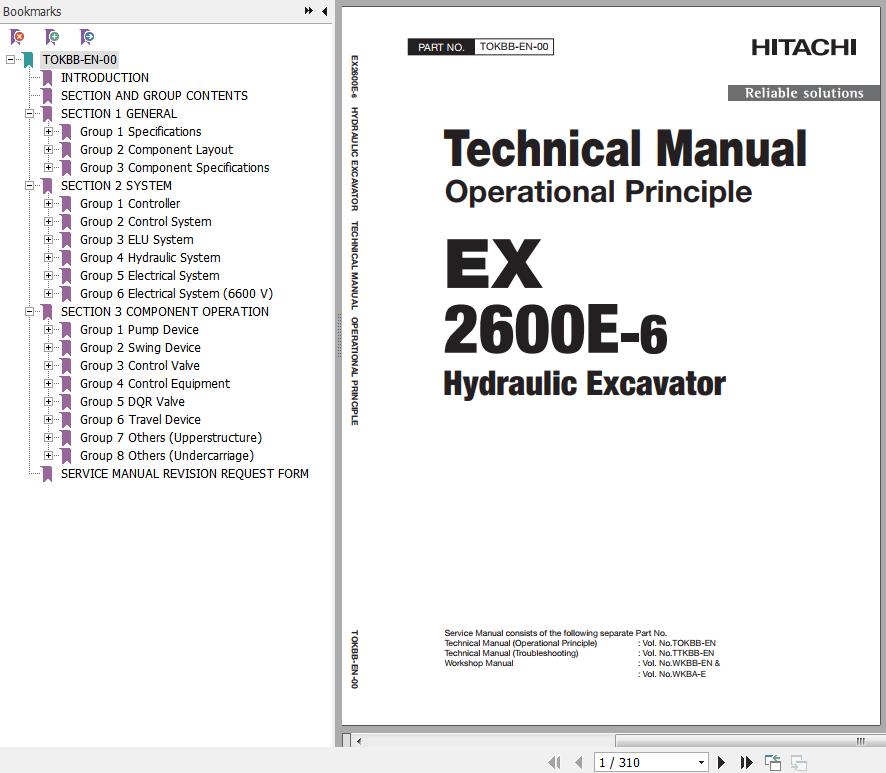Click the previous view icon
The image size is (886, 773).
click(x=773, y=762)
